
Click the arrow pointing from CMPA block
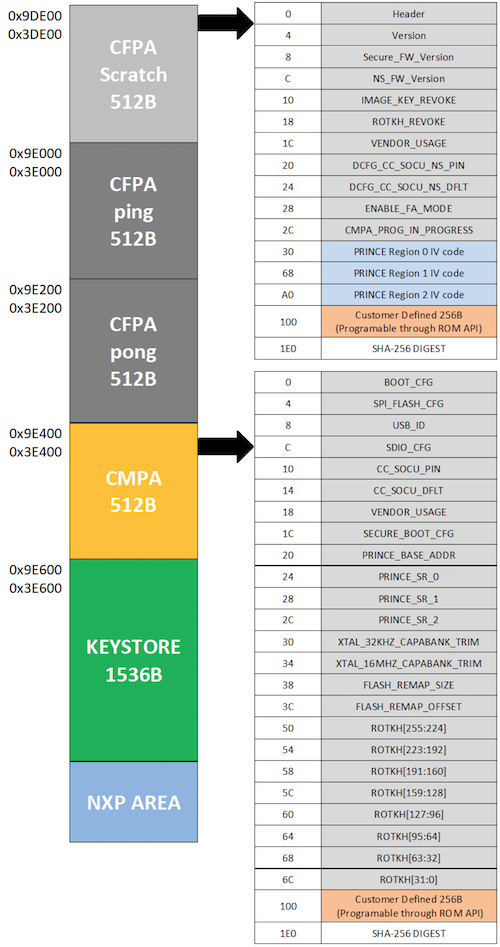point(226,447)
